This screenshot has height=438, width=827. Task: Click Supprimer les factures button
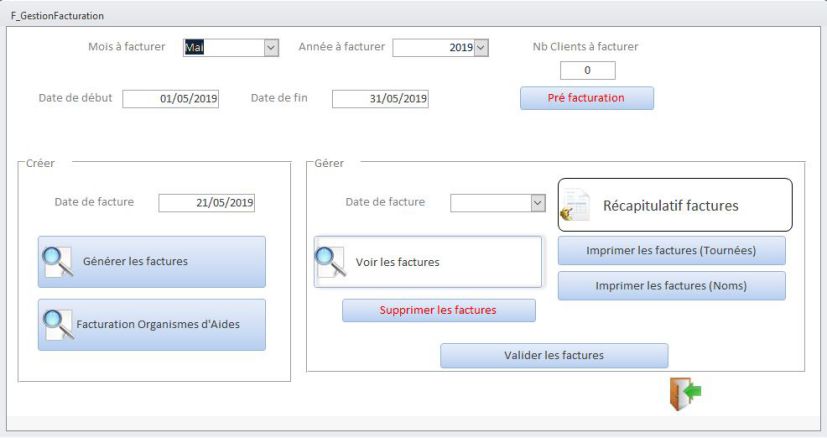(x=438, y=310)
